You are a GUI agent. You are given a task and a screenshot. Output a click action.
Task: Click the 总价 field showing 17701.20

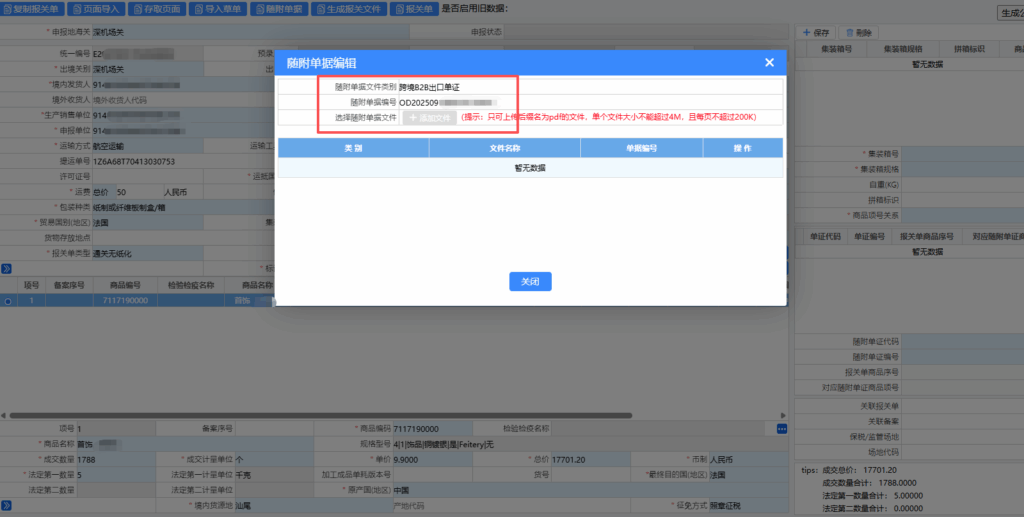590,460
